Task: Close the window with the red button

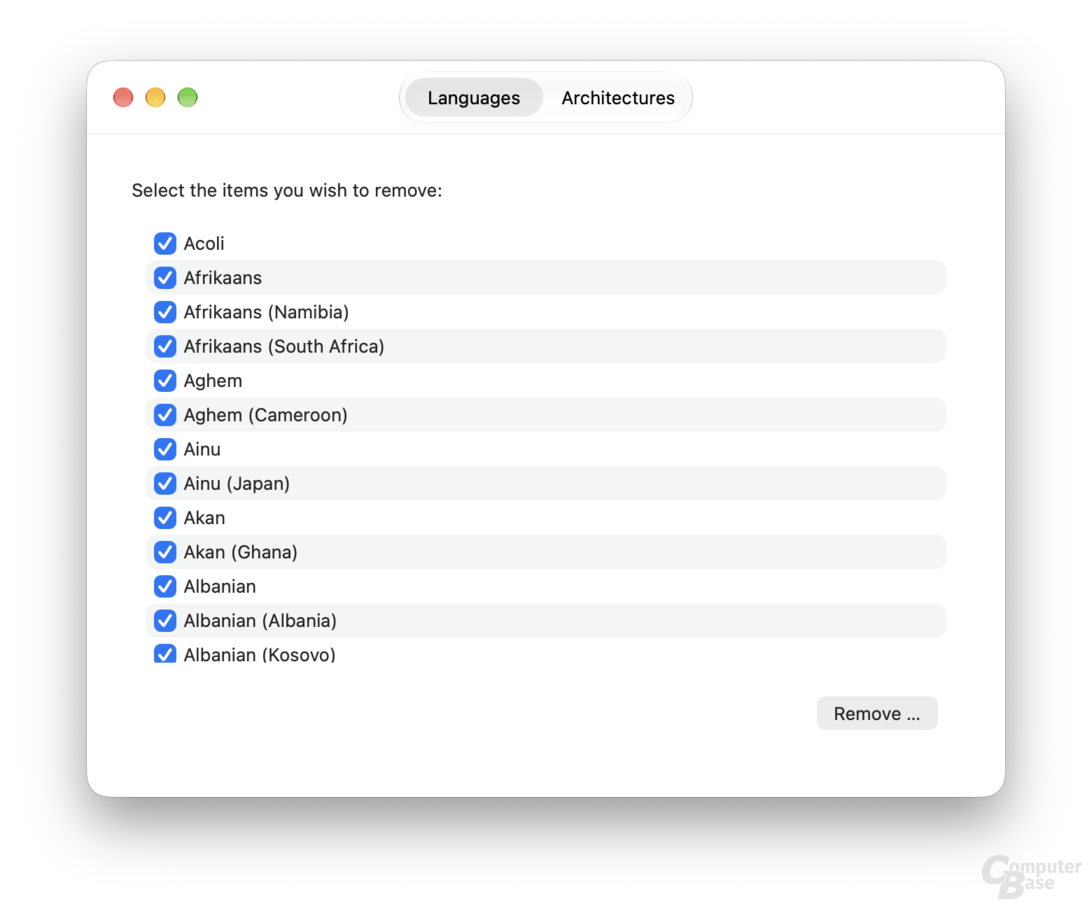Action: 123,98
